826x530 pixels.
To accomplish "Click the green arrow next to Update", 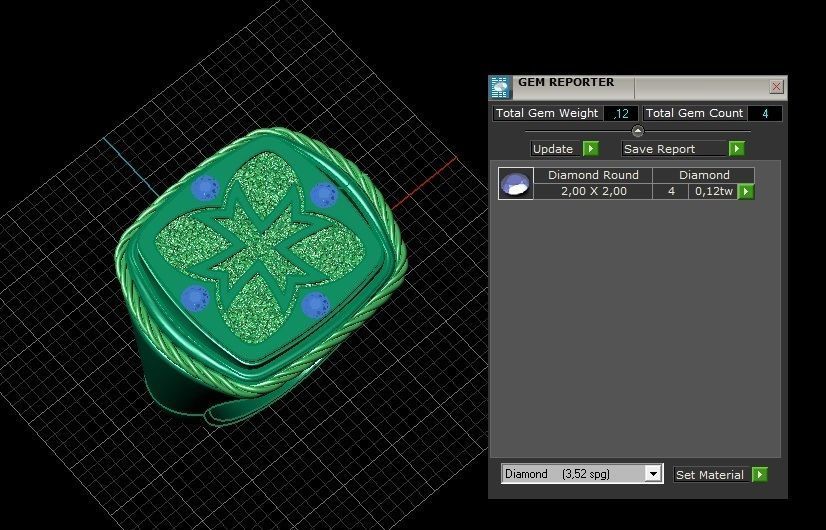I will tap(591, 149).
